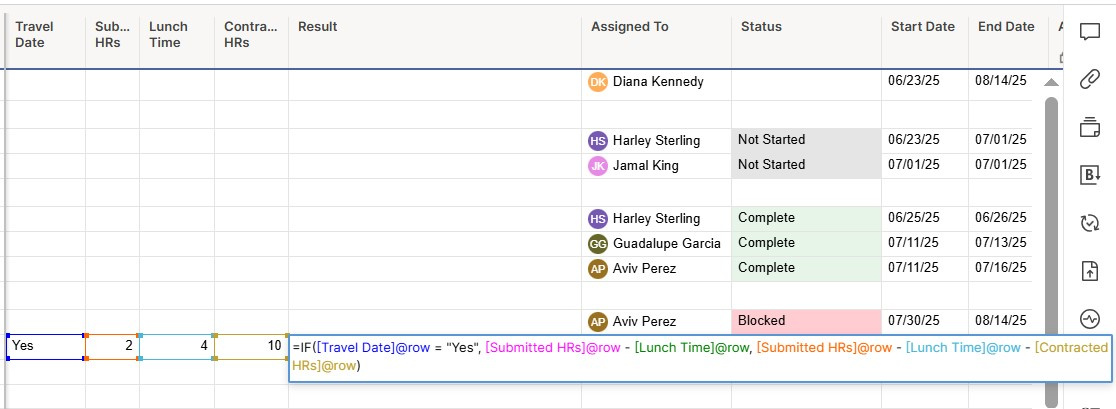The image size is (1116, 409).
Task: Open the Activity Log icon
Action: point(1090,319)
